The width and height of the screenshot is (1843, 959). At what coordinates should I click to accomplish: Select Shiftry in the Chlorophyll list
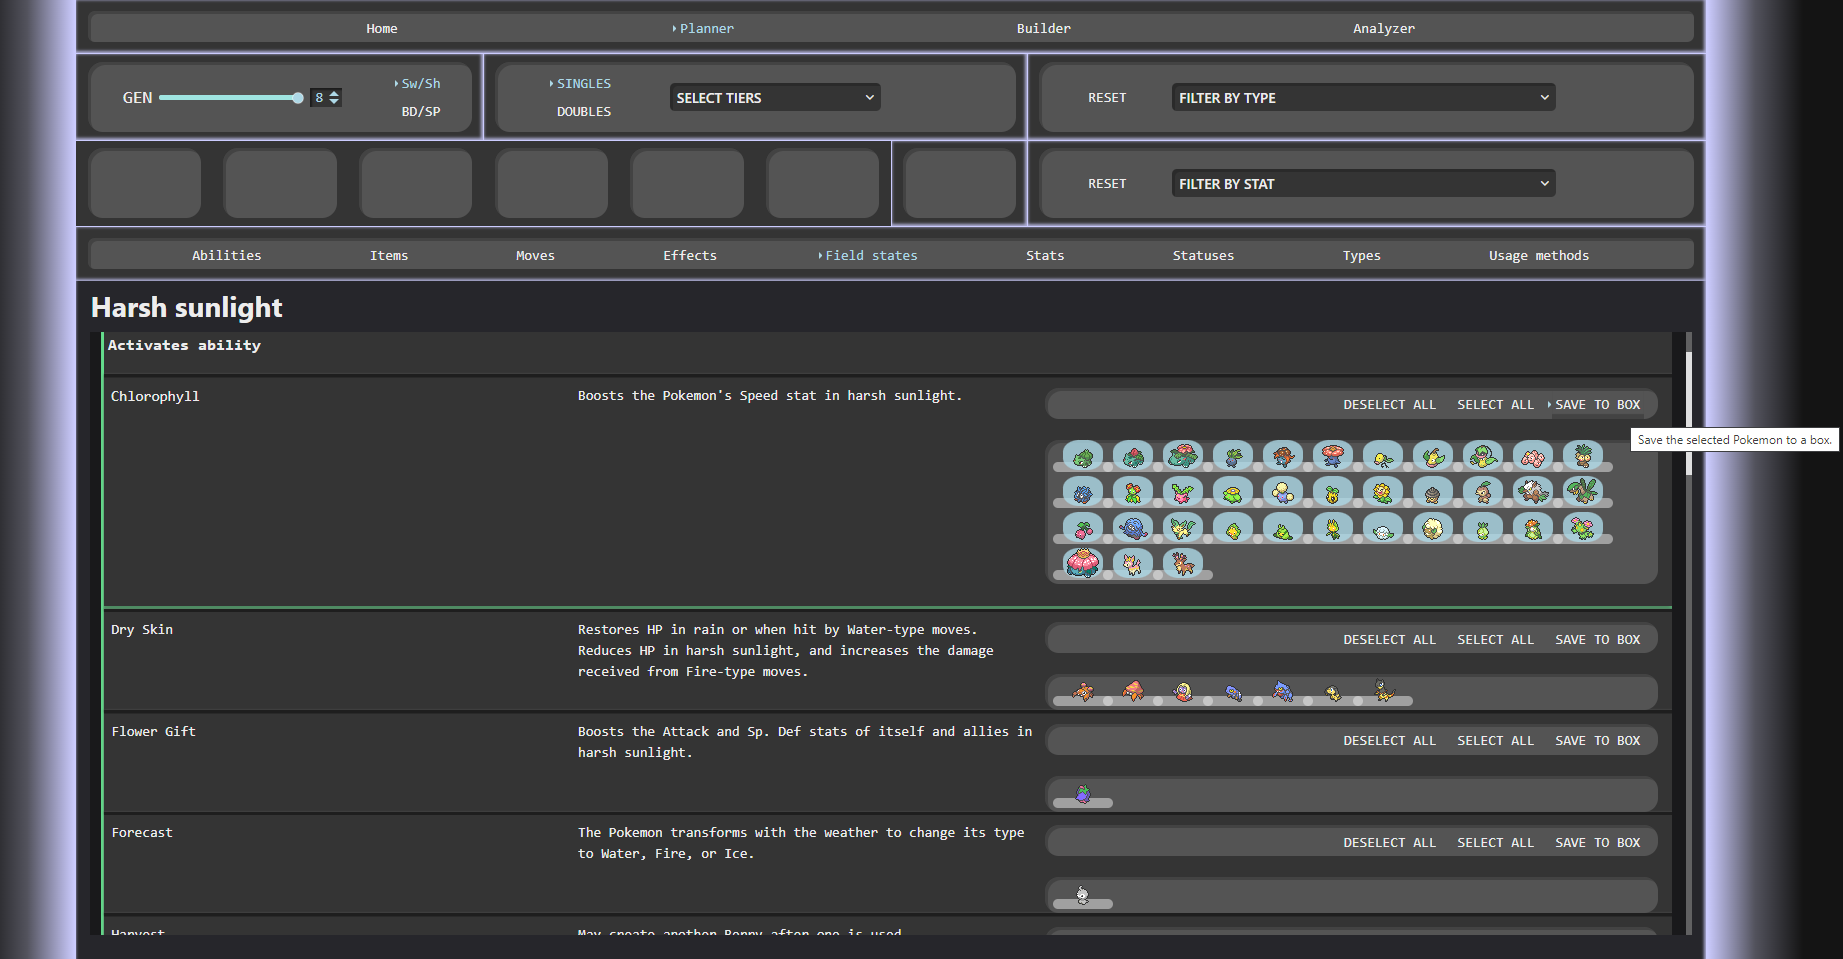(x=1533, y=491)
